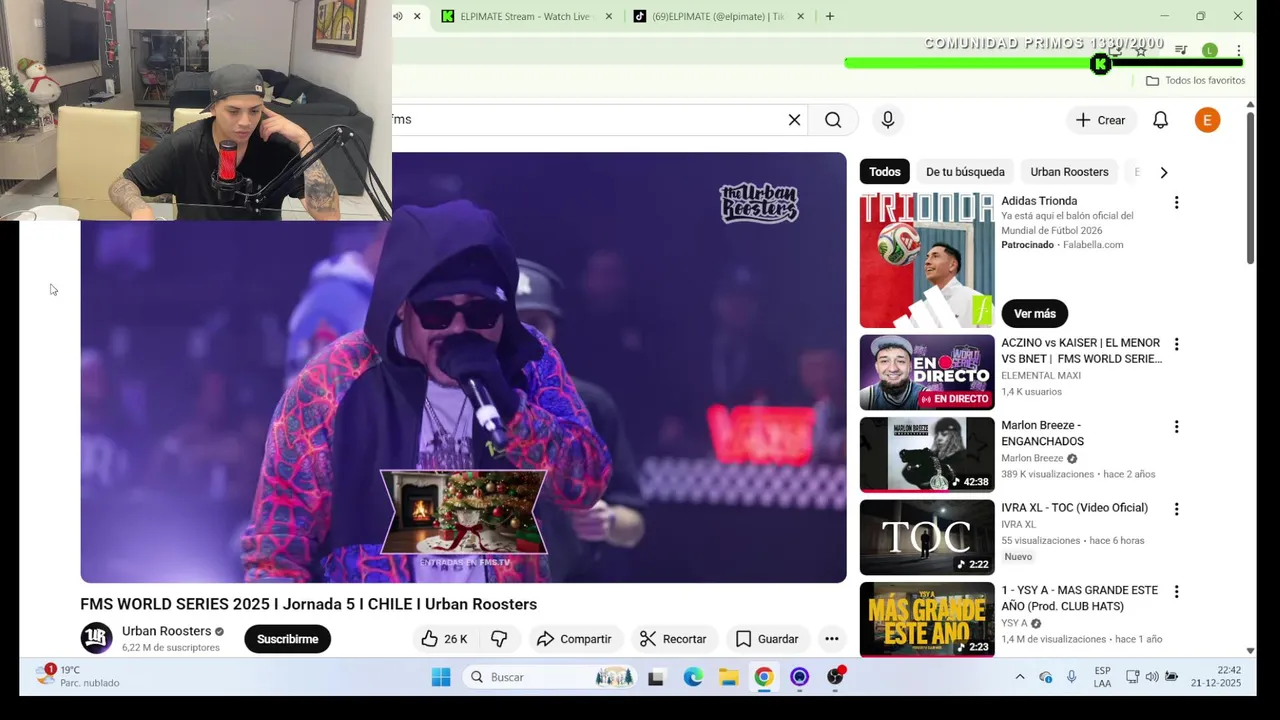Image resolution: width=1280 pixels, height=720 pixels.
Task: Open the Adidas Trionda ad thumbnail
Action: (x=927, y=260)
